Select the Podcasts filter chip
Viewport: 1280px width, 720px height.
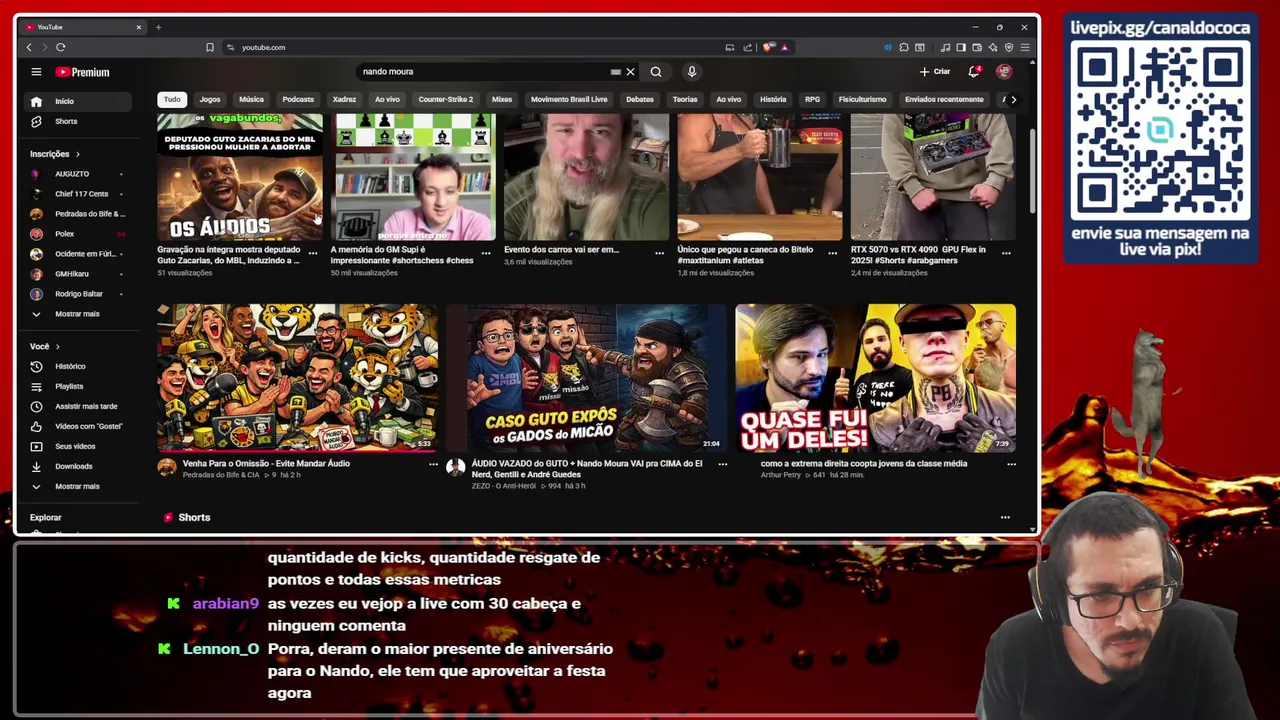pyautogui.click(x=298, y=99)
